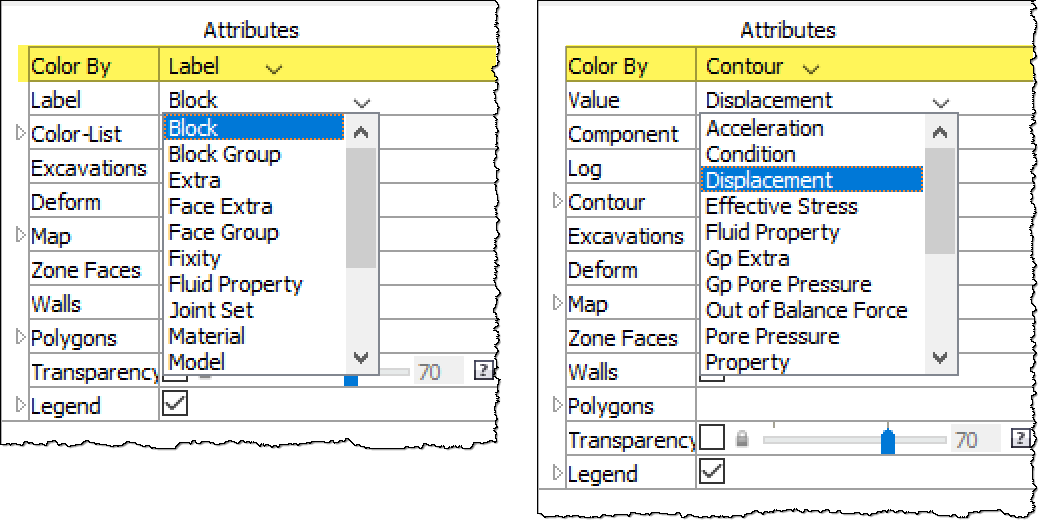Choose Pore Pressure in the Value list
1042x522 pixels.
(772, 336)
